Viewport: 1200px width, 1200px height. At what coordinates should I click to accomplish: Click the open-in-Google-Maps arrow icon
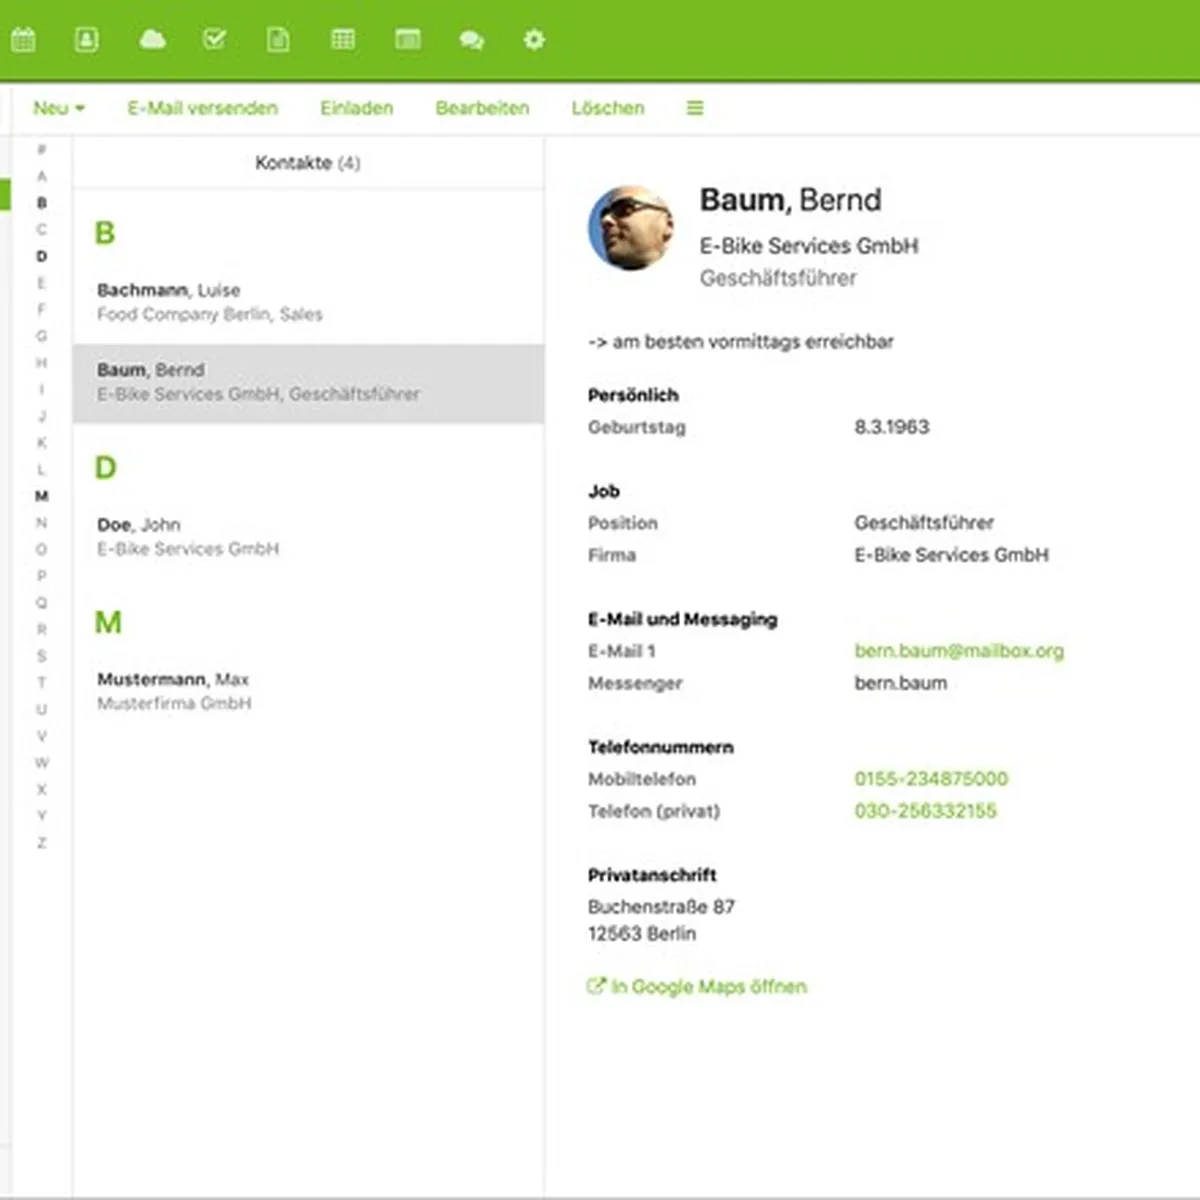point(596,986)
